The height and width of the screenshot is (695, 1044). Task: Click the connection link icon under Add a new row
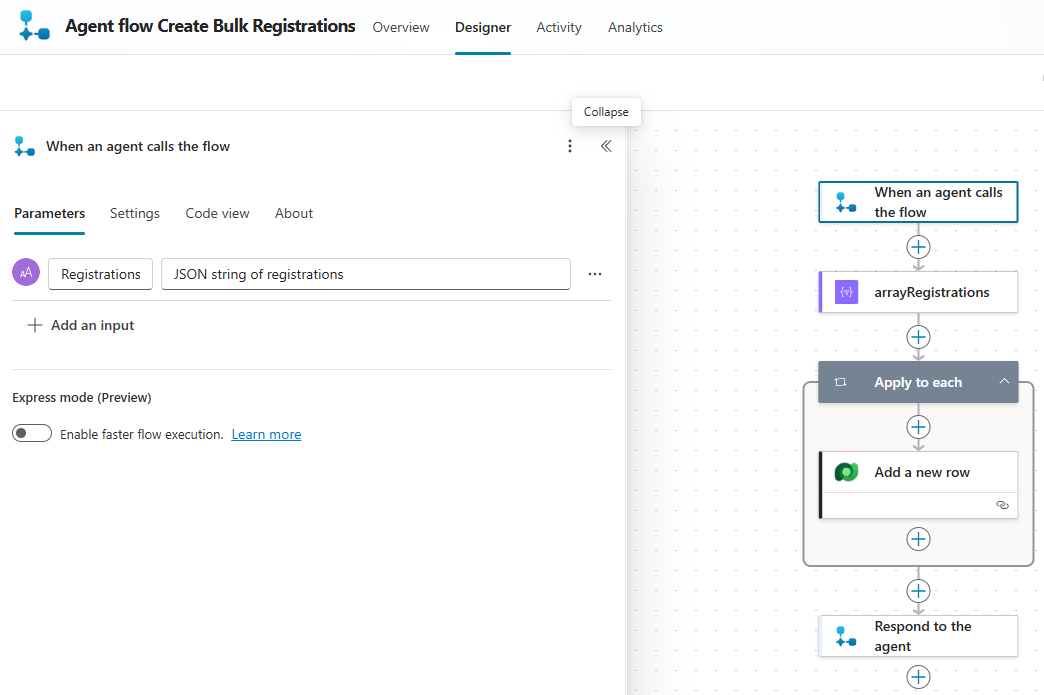[x=1002, y=505]
